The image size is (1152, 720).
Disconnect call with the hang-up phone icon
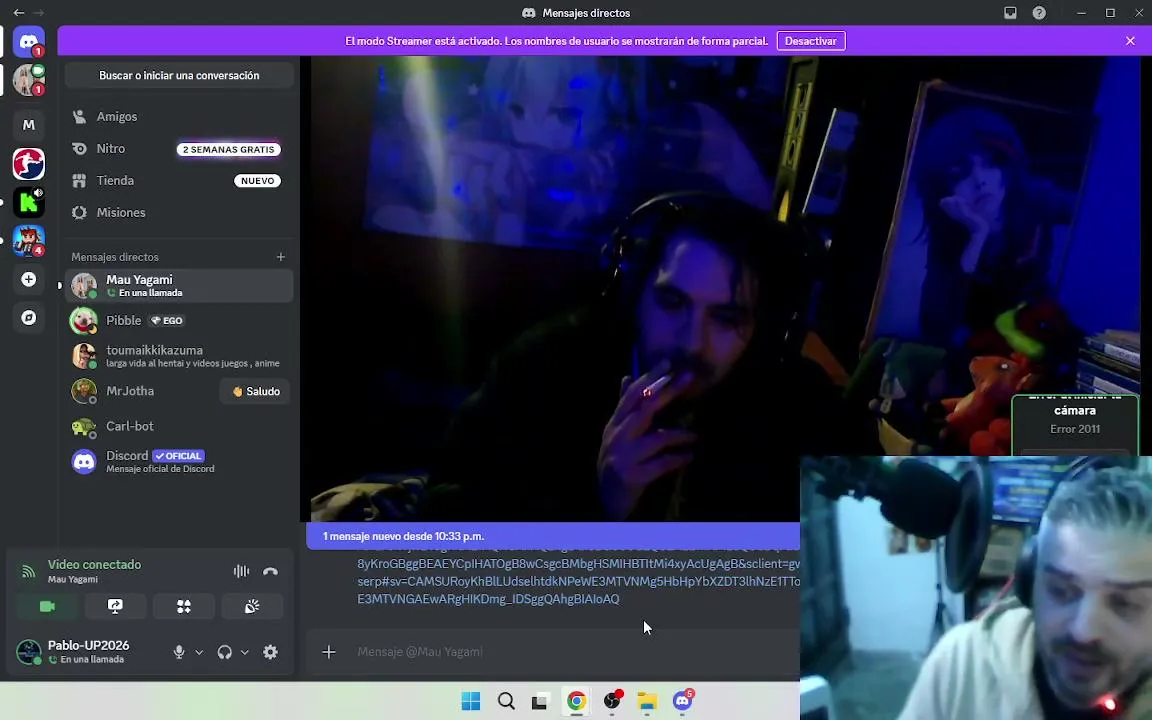pos(270,571)
